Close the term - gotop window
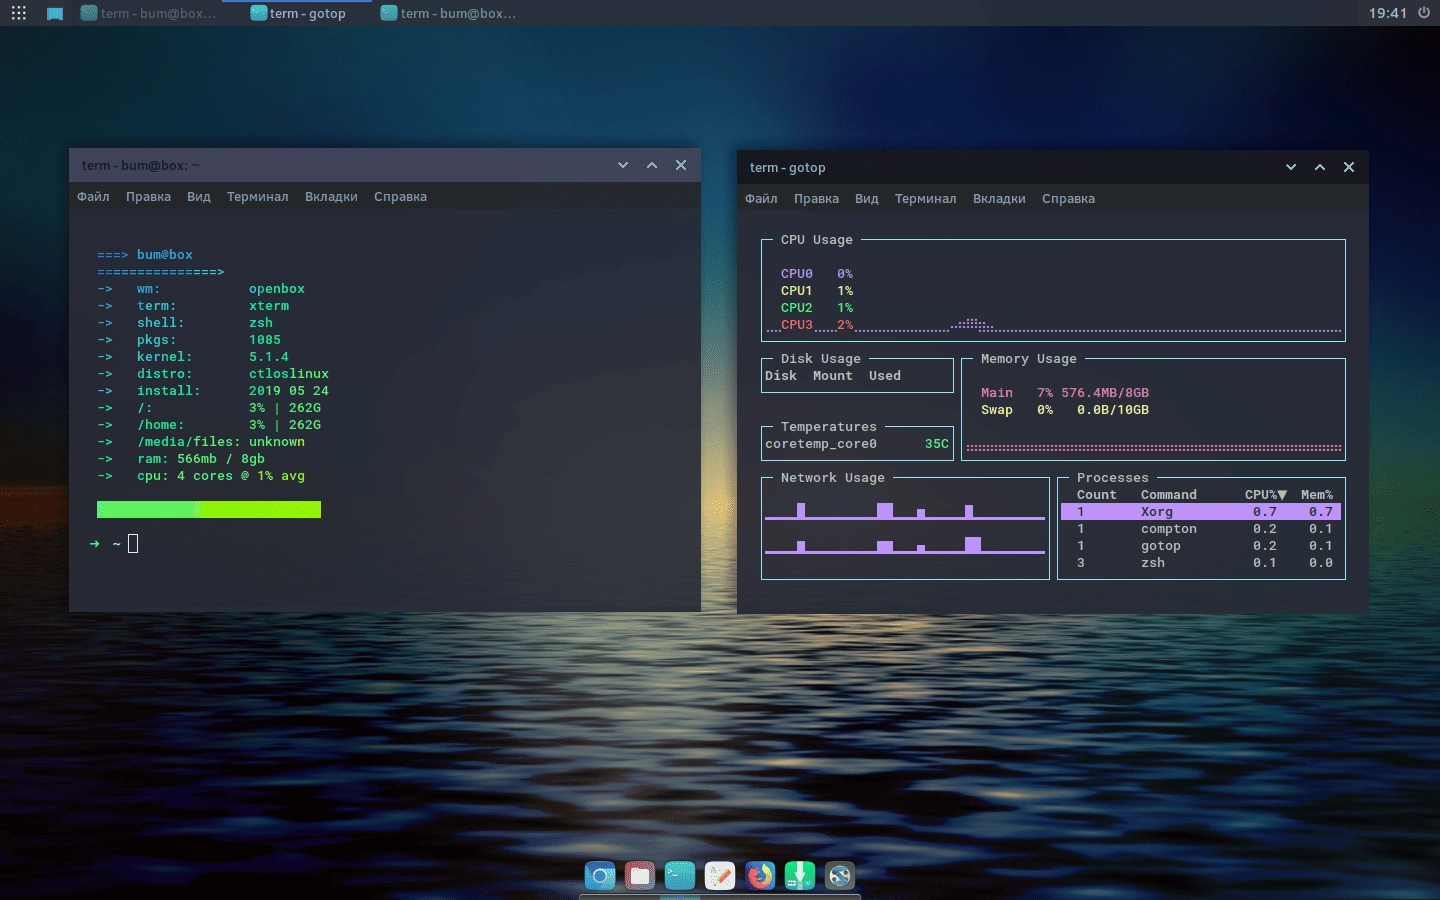1440x900 pixels. point(1349,167)
